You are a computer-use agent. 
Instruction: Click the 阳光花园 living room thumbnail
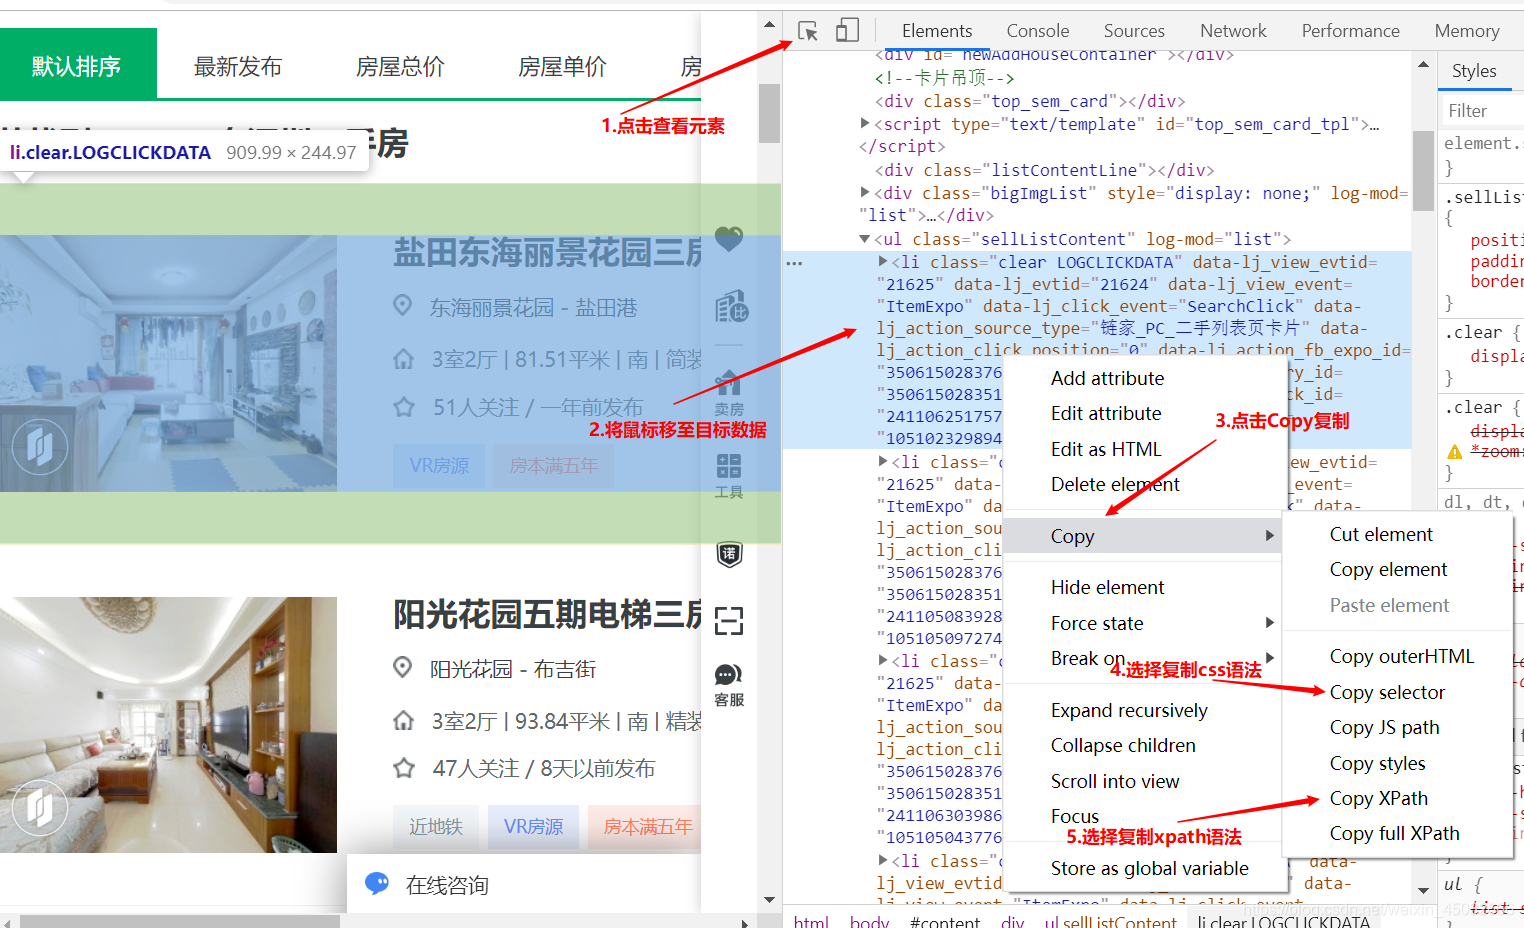tap(168, 725)
